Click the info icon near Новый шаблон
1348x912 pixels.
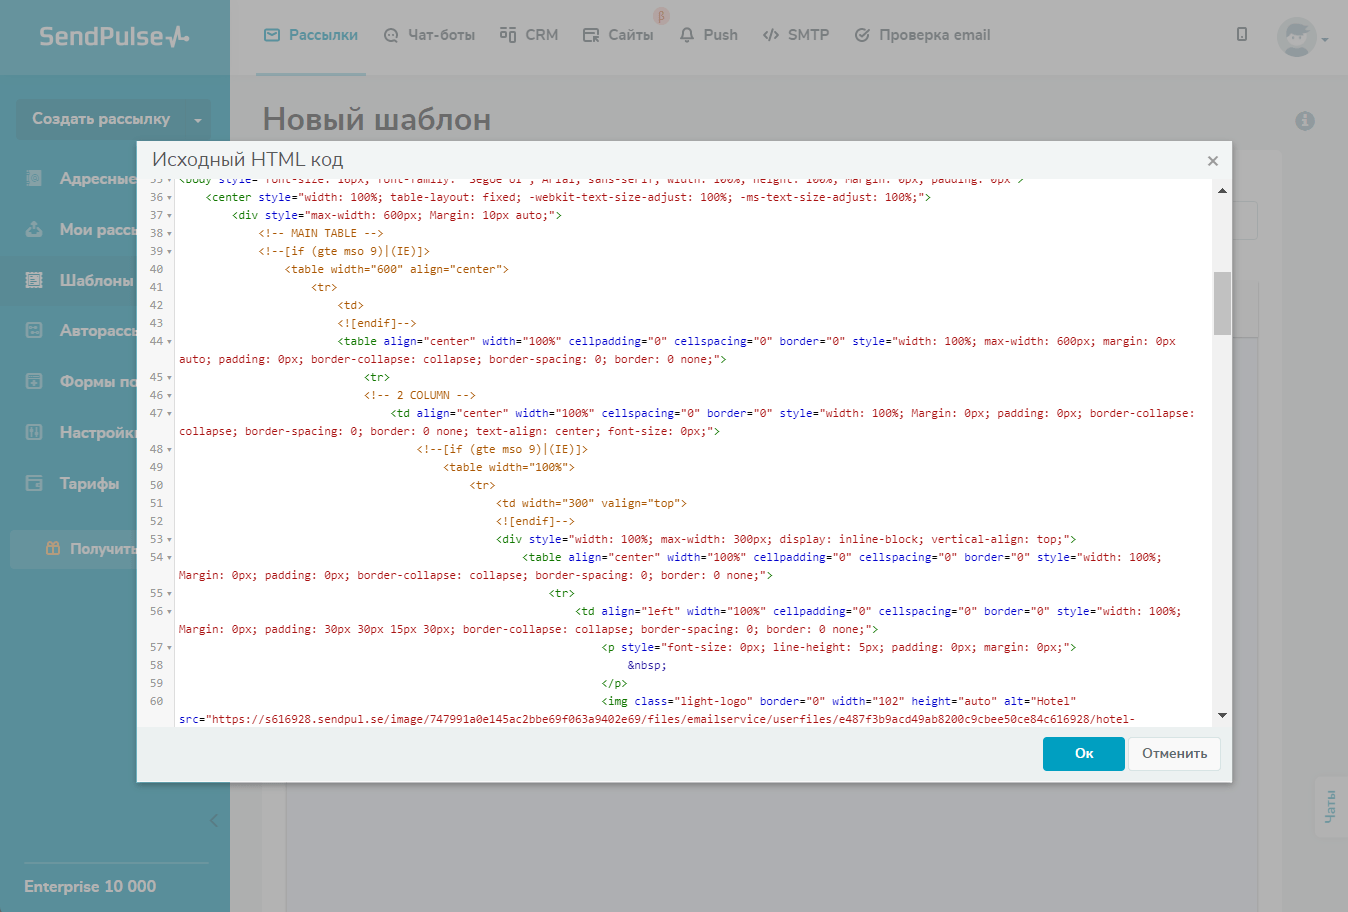[1305, 121]
